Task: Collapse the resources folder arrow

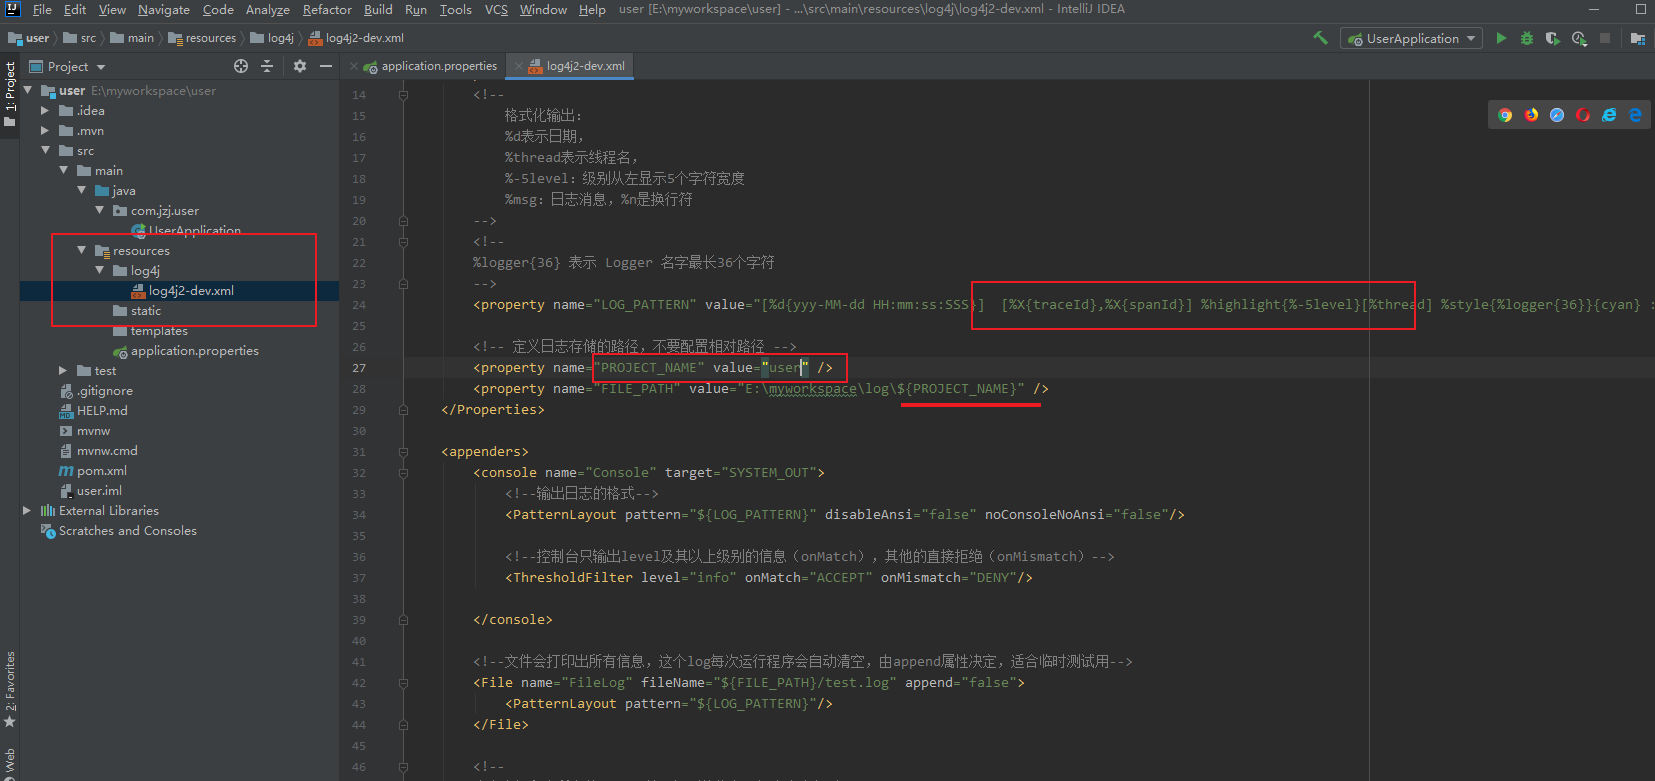Action: (x=81, y=250)
